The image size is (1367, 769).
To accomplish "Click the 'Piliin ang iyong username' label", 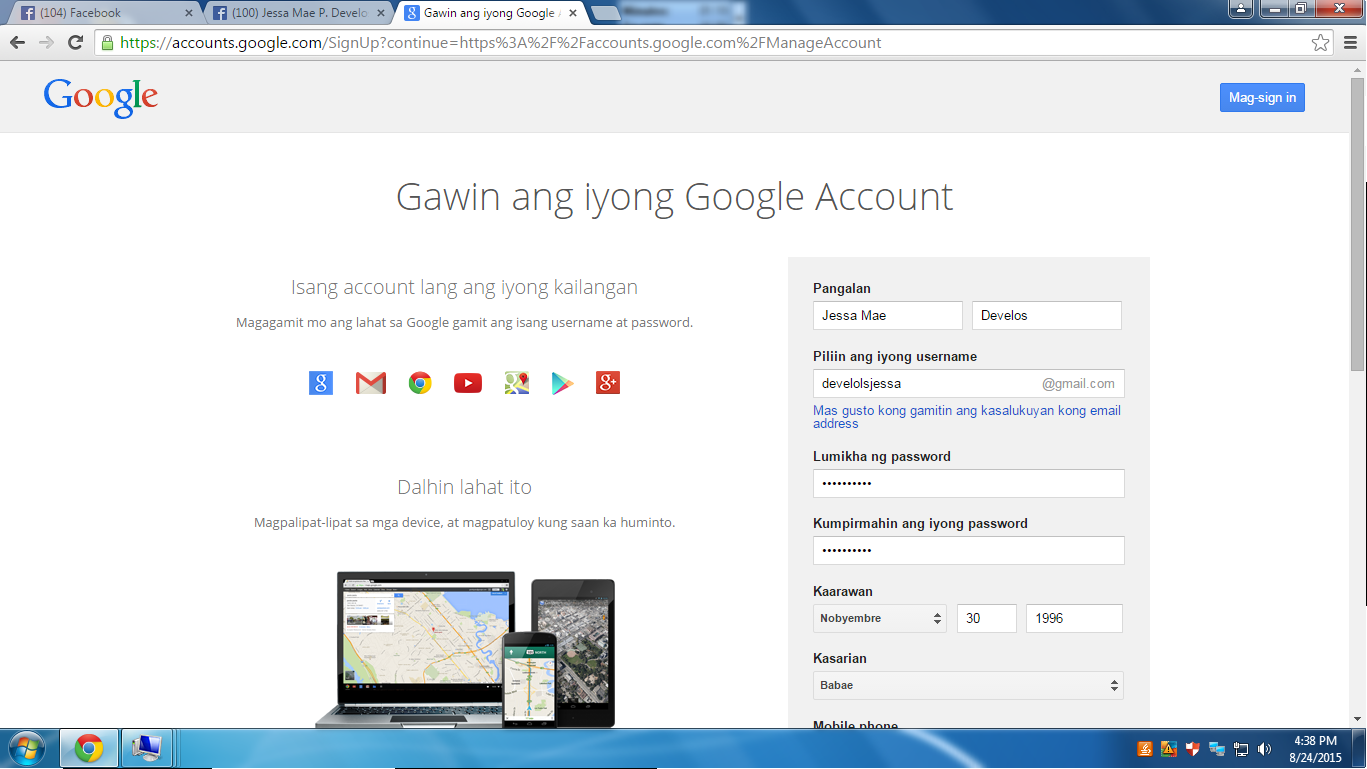I will (895, 356).
